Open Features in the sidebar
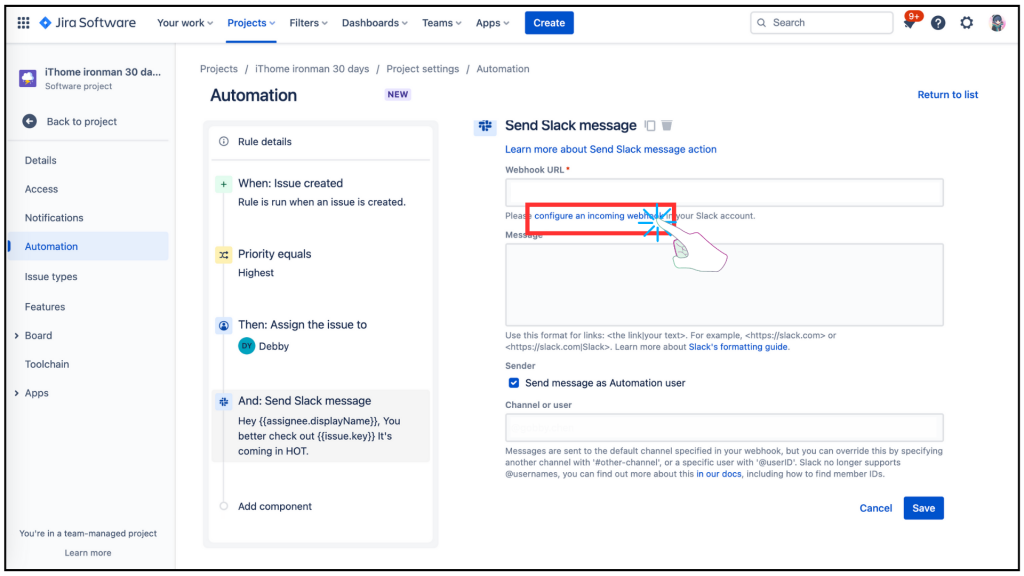Image resolution: width=1024 pixels, height=576 pixels. (x=45, y=307)
